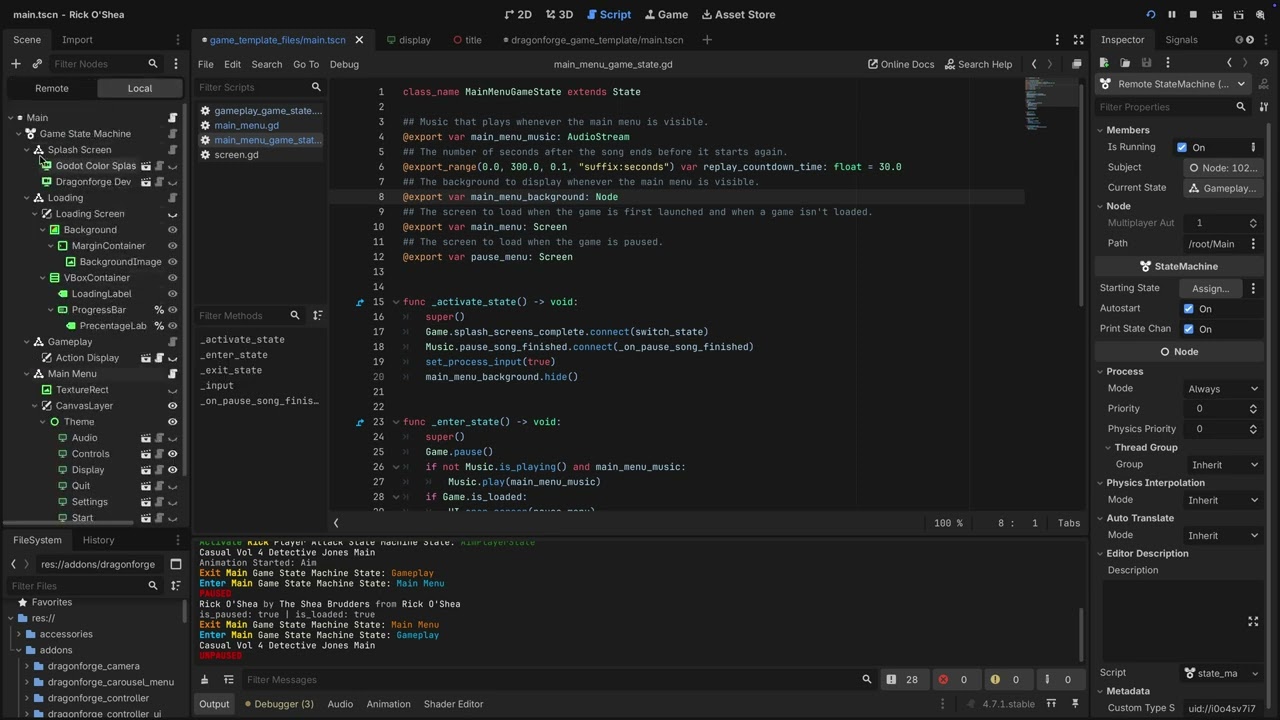Load a resource using the Inspector folder icon

point(1125,63)
